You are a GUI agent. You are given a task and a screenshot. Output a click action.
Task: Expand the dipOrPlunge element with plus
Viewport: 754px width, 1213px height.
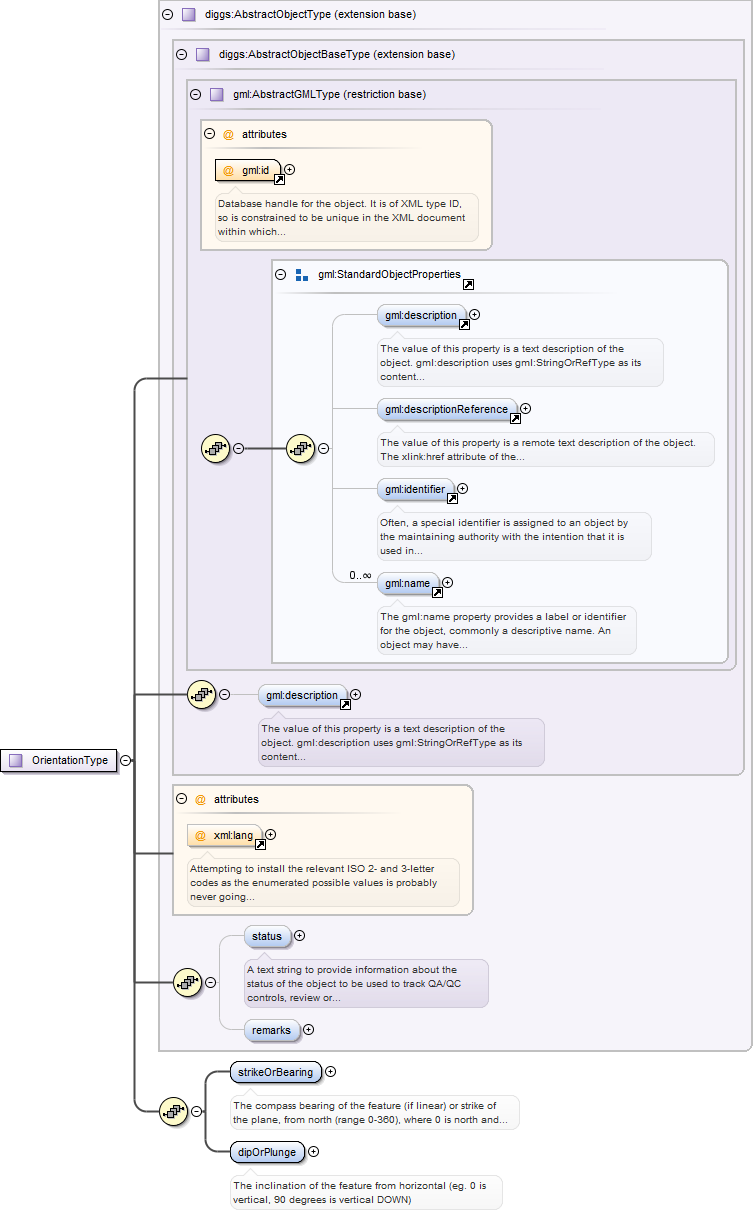point(314,1151)
